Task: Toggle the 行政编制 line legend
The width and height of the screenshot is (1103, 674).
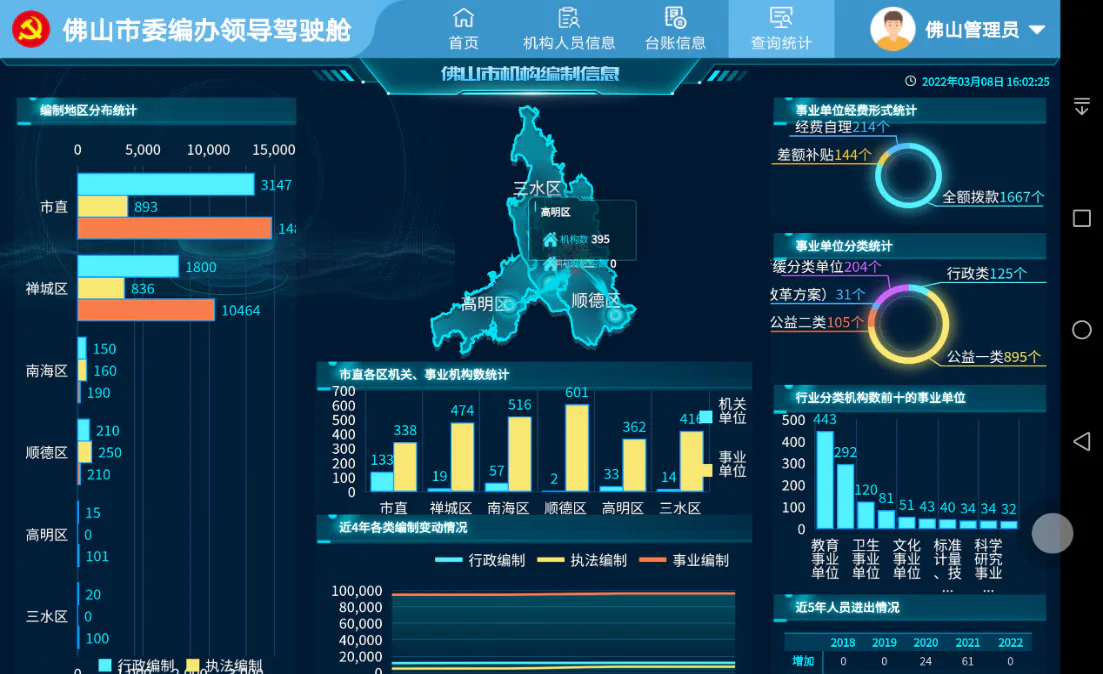Action: click(480, 560)
